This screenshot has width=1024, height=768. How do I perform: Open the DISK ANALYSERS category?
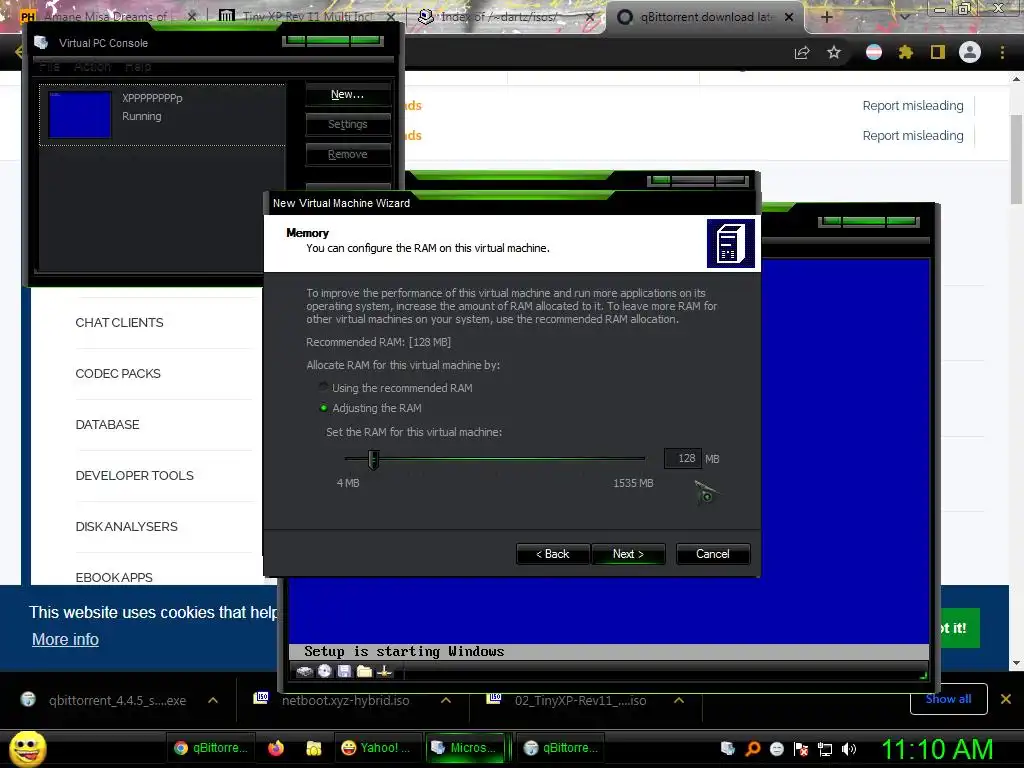(x=126, y=526)
